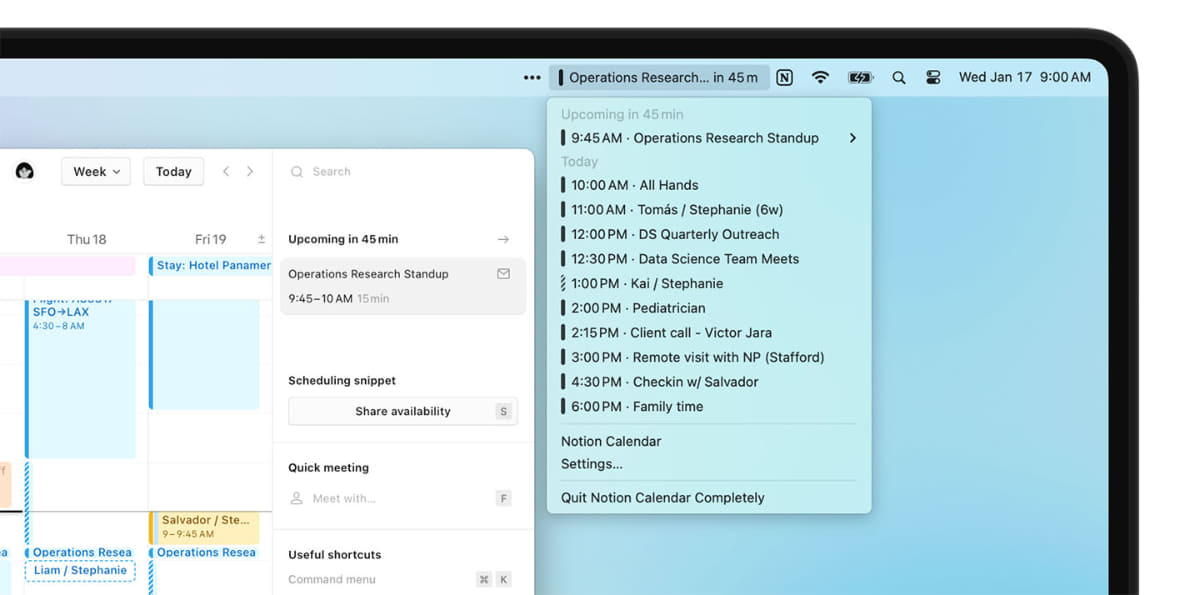Click the Meet with... input field
Screen dimensions: 1200x595
pos(390,498)
